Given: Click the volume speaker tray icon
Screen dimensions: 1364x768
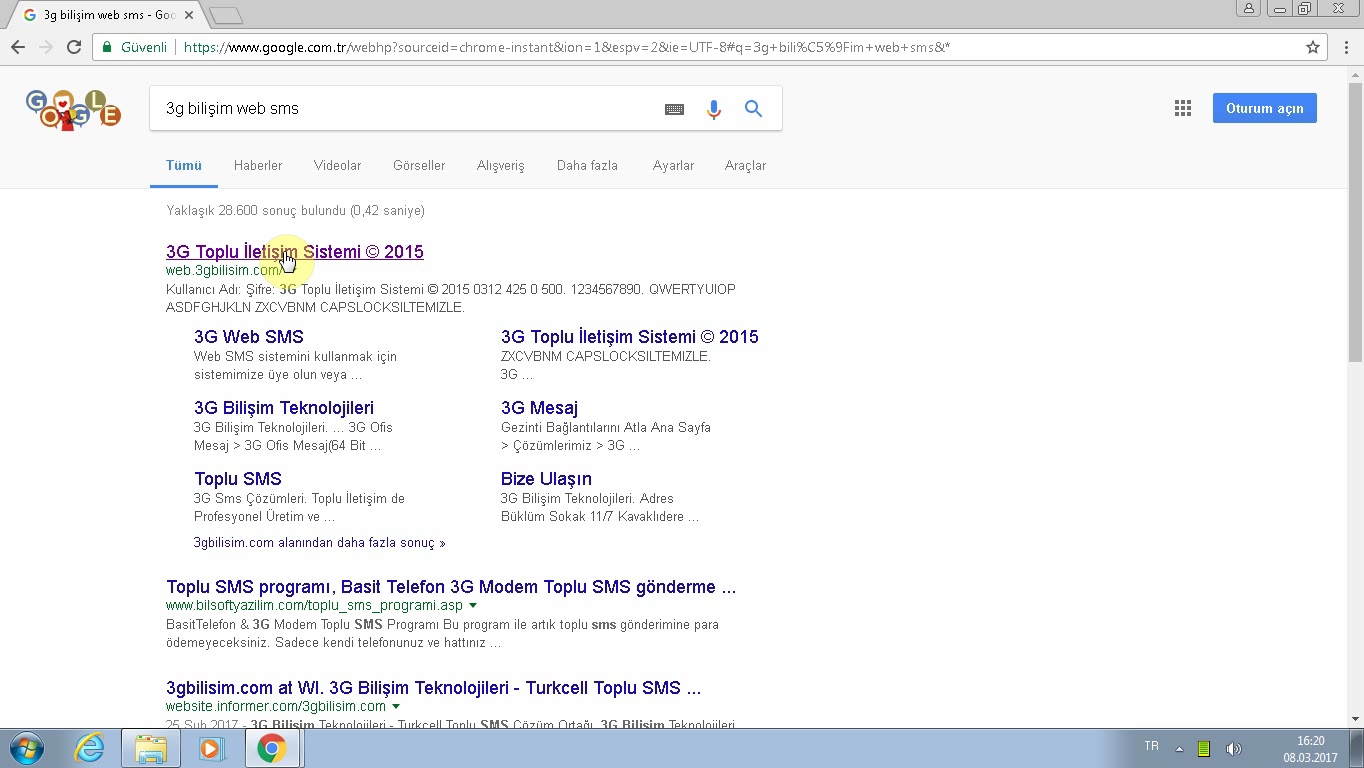Looking at the screenshot, I should click(x=1233, y=749).
